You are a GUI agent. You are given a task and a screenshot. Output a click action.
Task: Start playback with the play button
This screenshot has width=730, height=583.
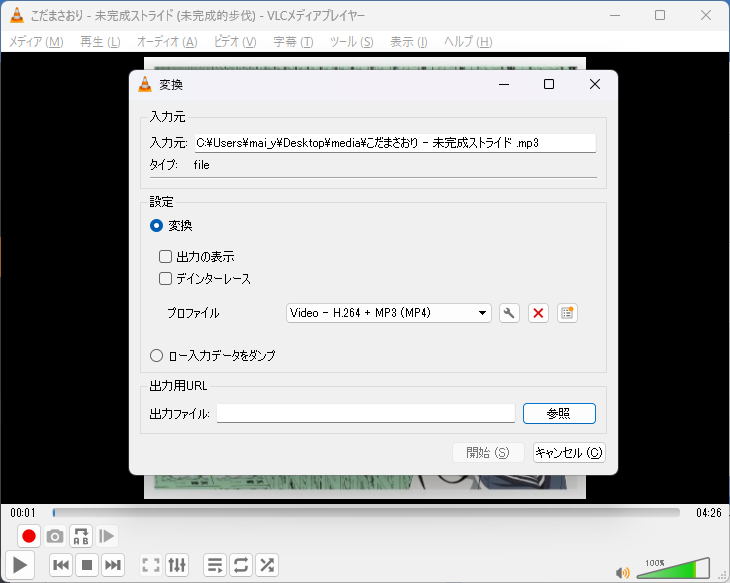tap(20, 565)
